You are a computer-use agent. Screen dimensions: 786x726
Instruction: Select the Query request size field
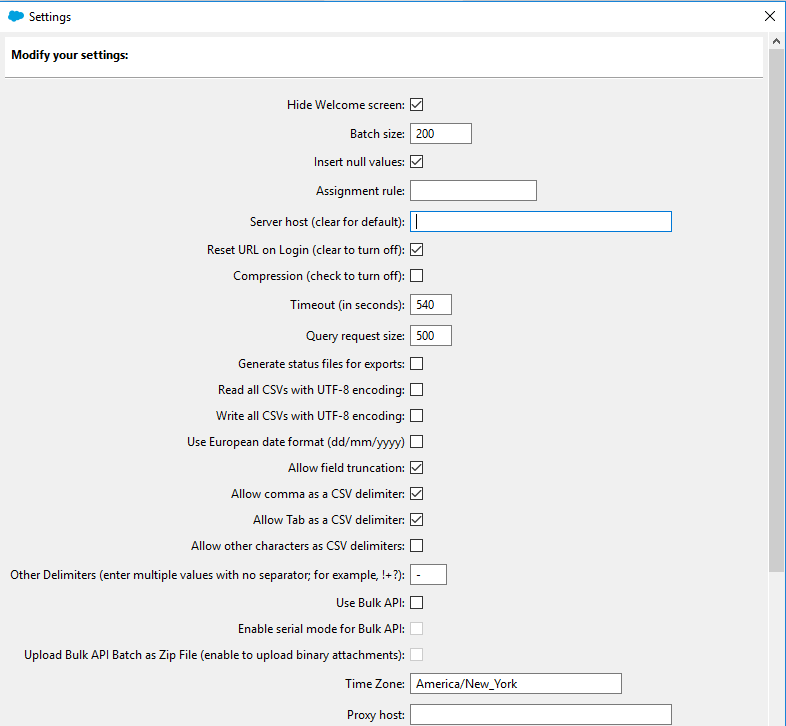click(x=431, y=336)
